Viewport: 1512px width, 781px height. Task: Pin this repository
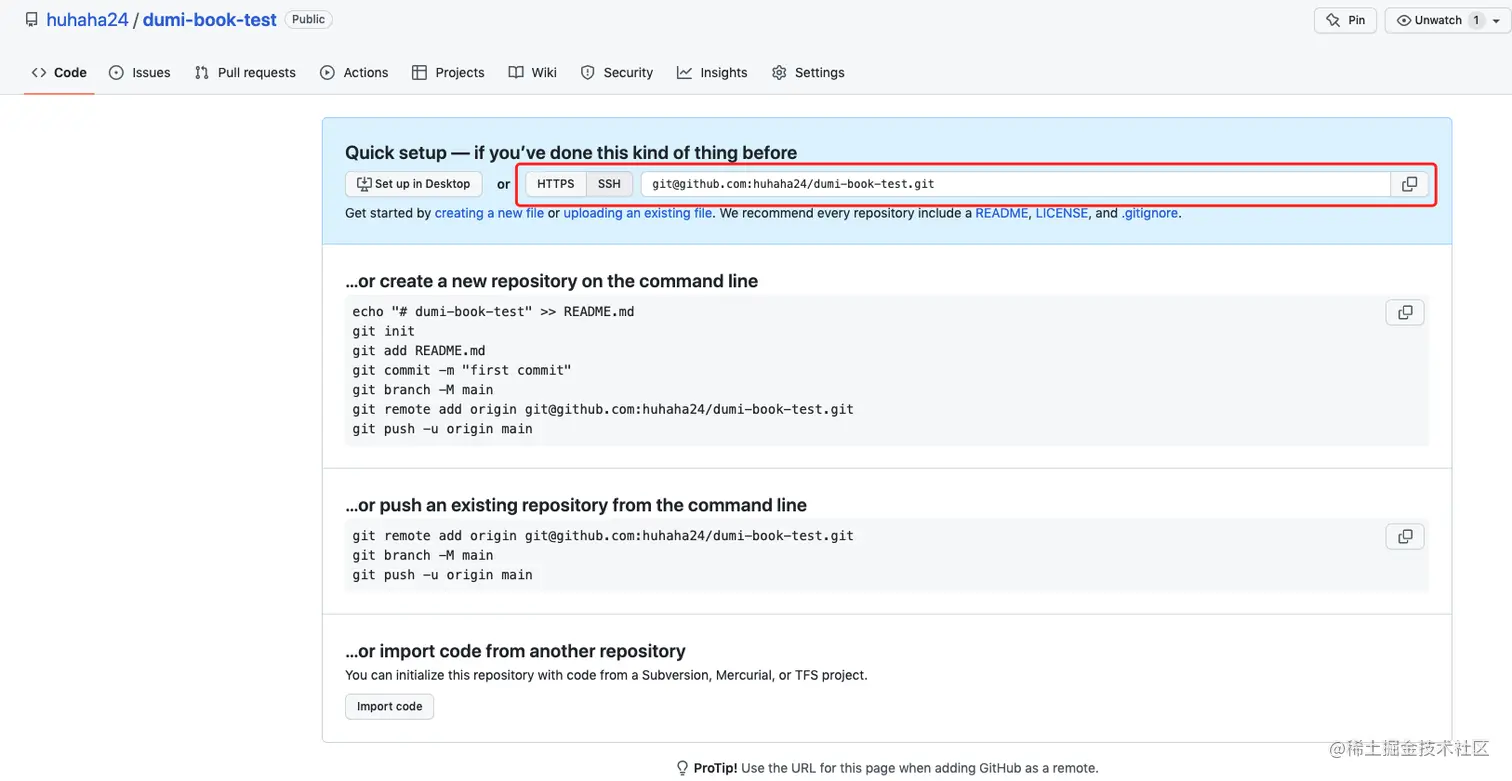[x=1344, y=19]
